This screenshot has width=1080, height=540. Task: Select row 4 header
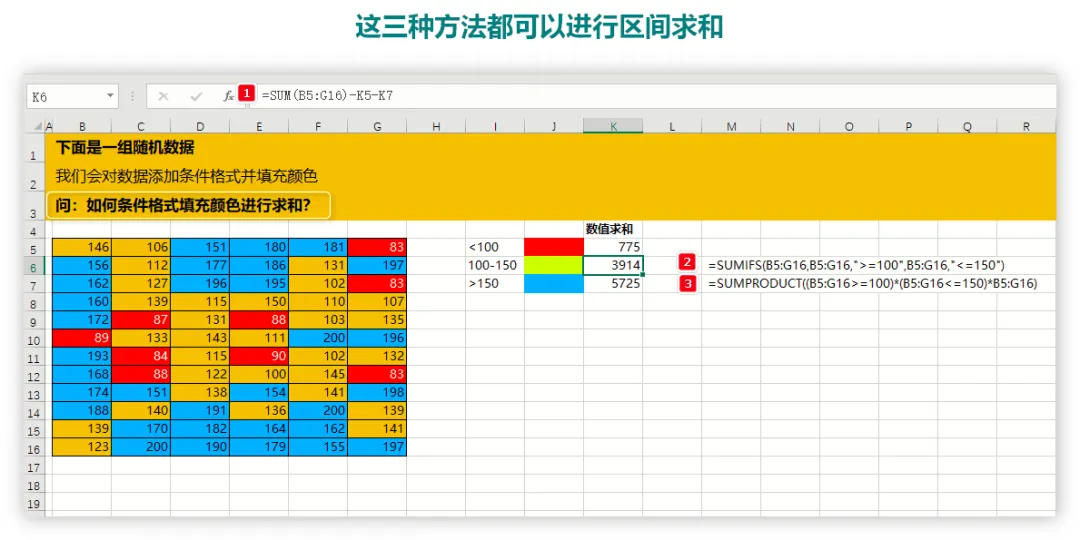coord(33,229)
